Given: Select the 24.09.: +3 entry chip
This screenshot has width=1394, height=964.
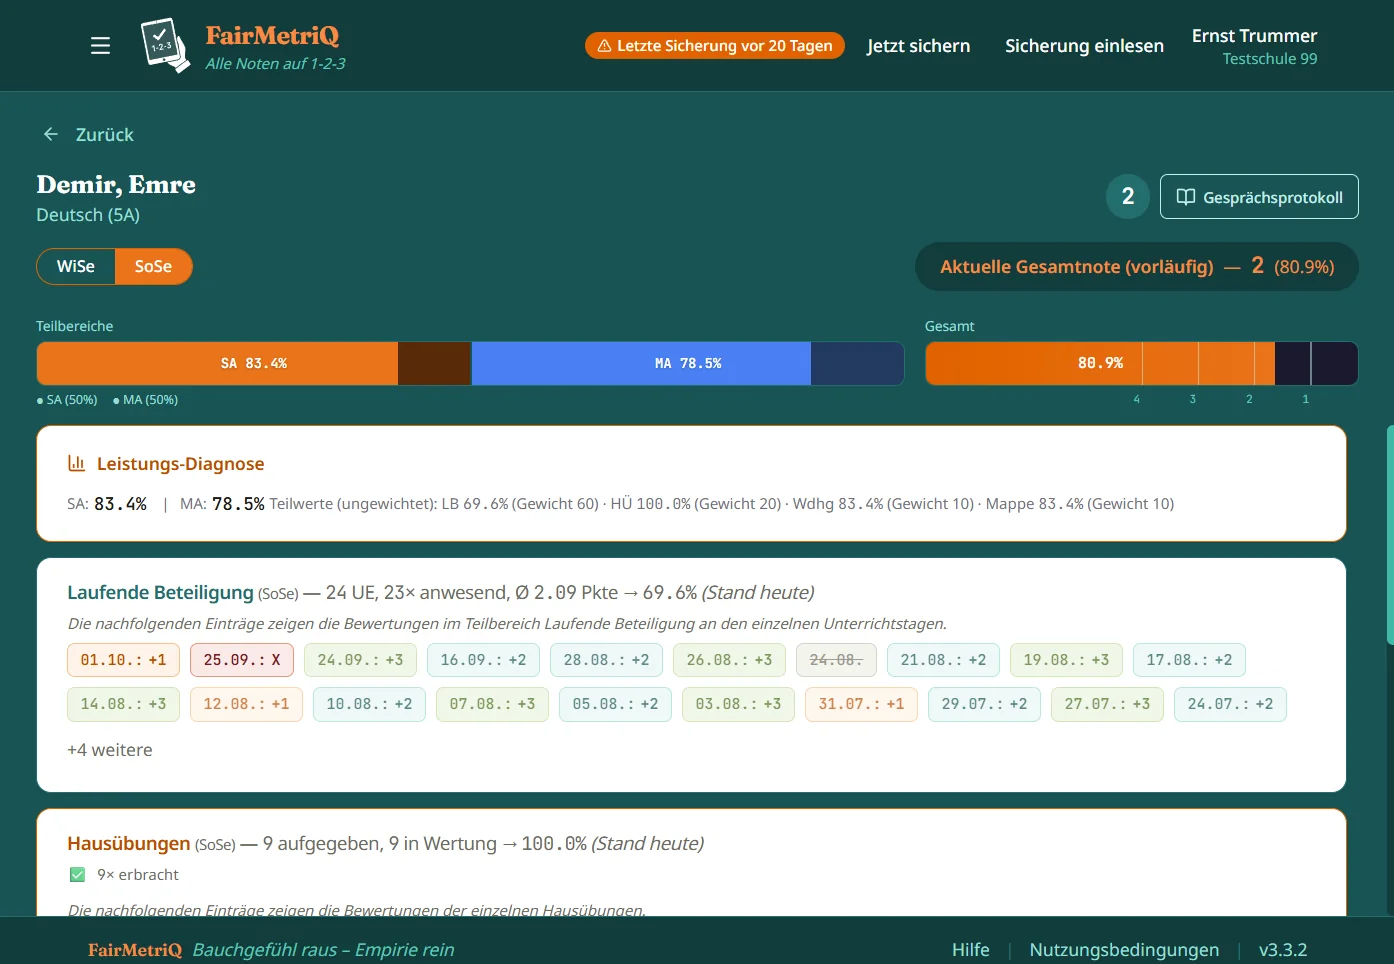Looking at the screenshot, I should tap(360, 660).
